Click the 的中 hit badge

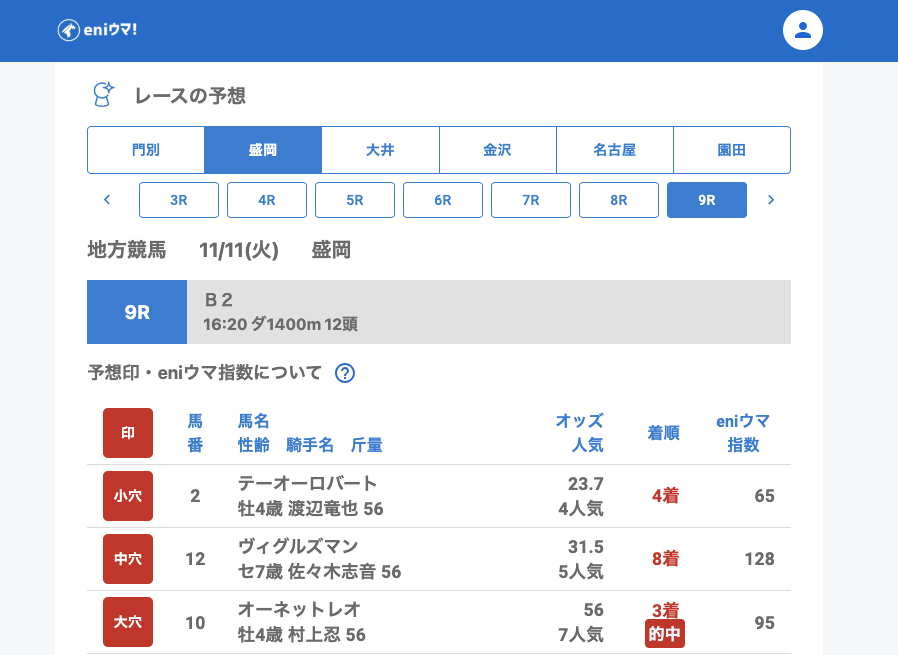click(x=665, y=634)
